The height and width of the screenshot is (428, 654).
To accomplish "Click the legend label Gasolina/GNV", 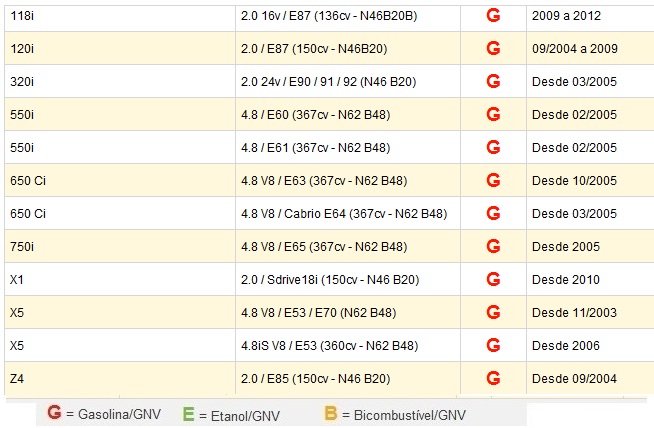I will [x=119, y=414].
